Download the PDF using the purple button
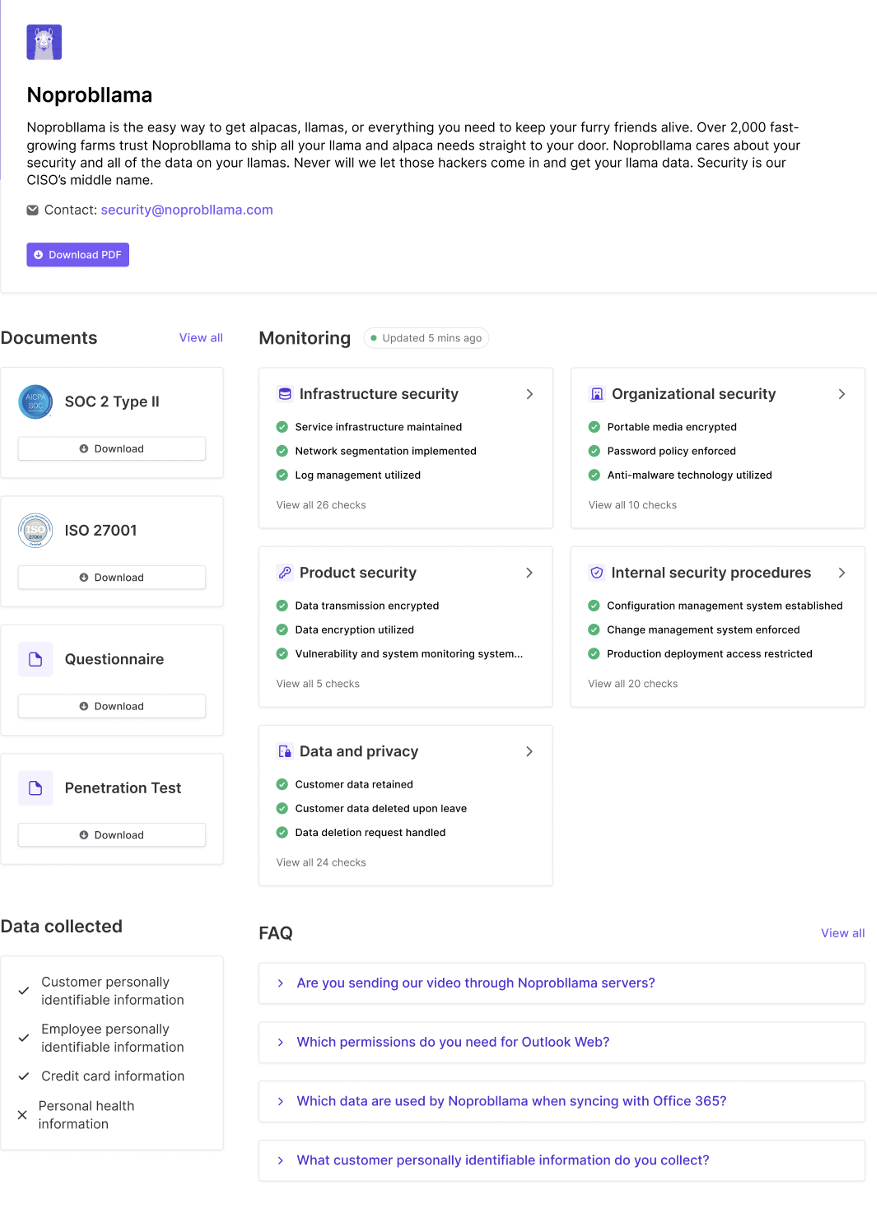 [78, 255]
